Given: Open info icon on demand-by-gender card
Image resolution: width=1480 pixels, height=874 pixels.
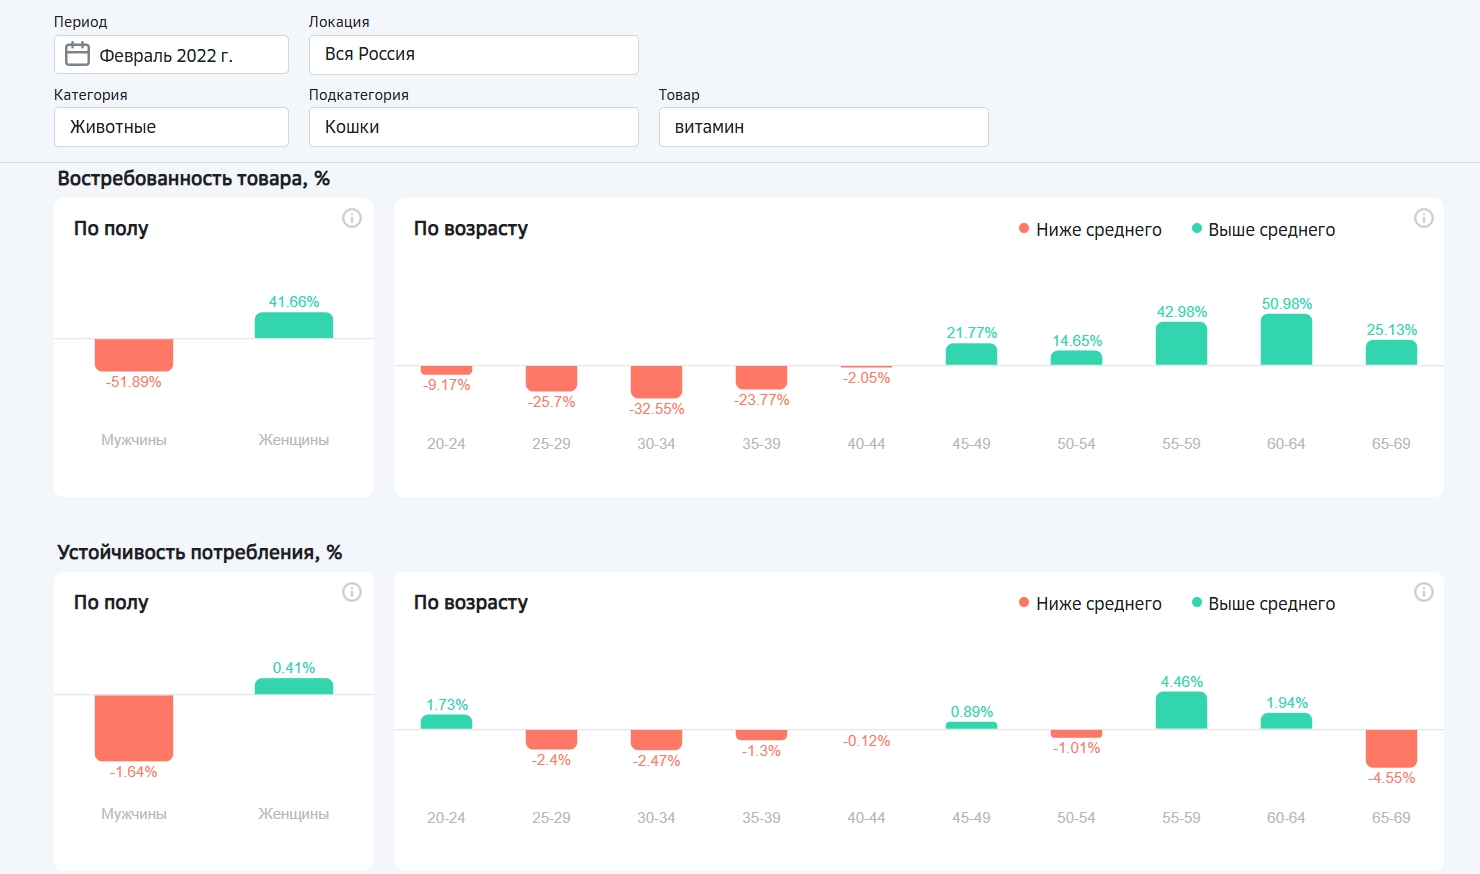Looking at the screenshot, I should coord(352,218).
